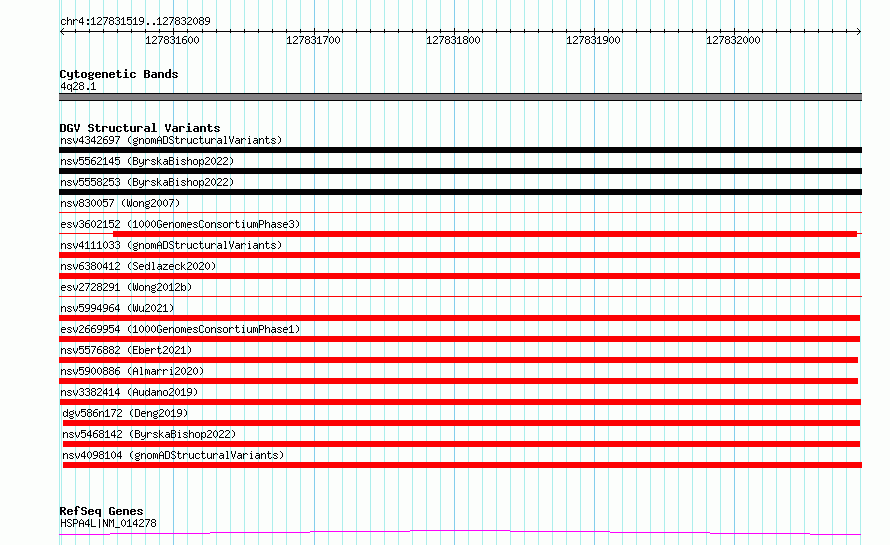Open the RefSeq Genes track title
This screenshot has width=890, height=545.
click(x=101, y=511)
